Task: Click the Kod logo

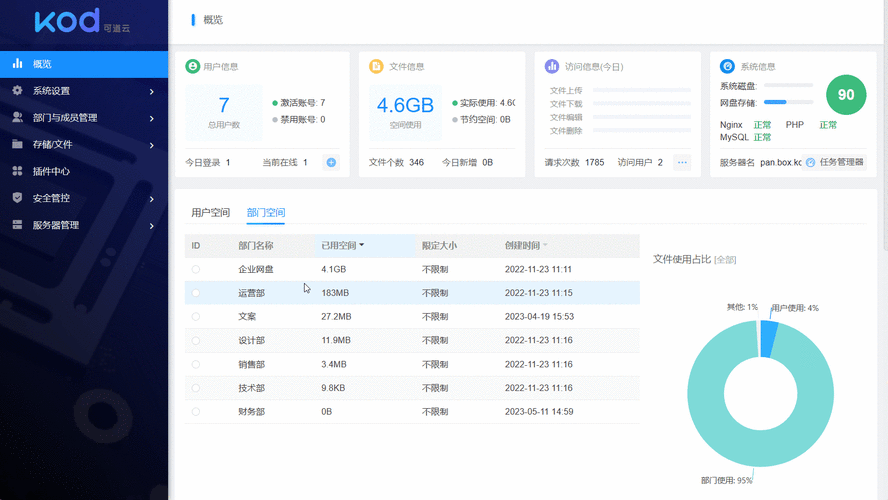Action: coord(82,20)
